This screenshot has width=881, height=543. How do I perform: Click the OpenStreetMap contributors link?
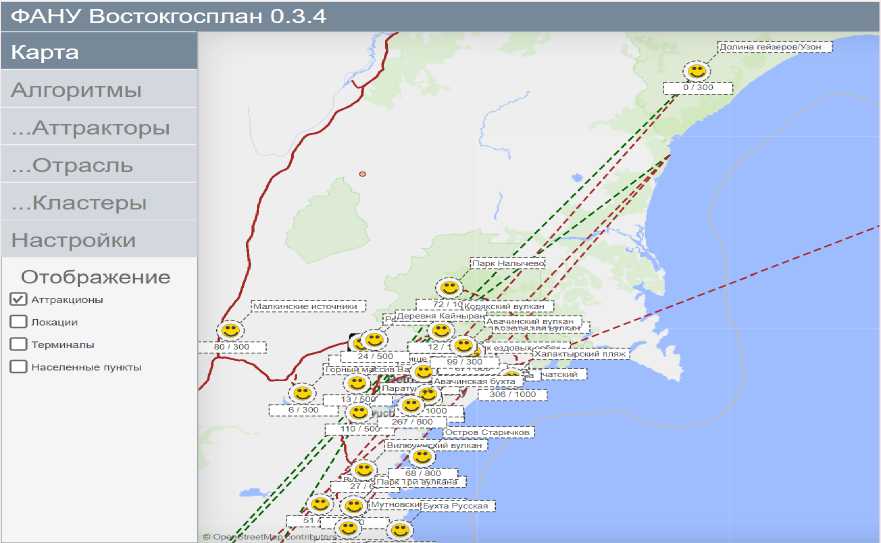tap(270, 537)
